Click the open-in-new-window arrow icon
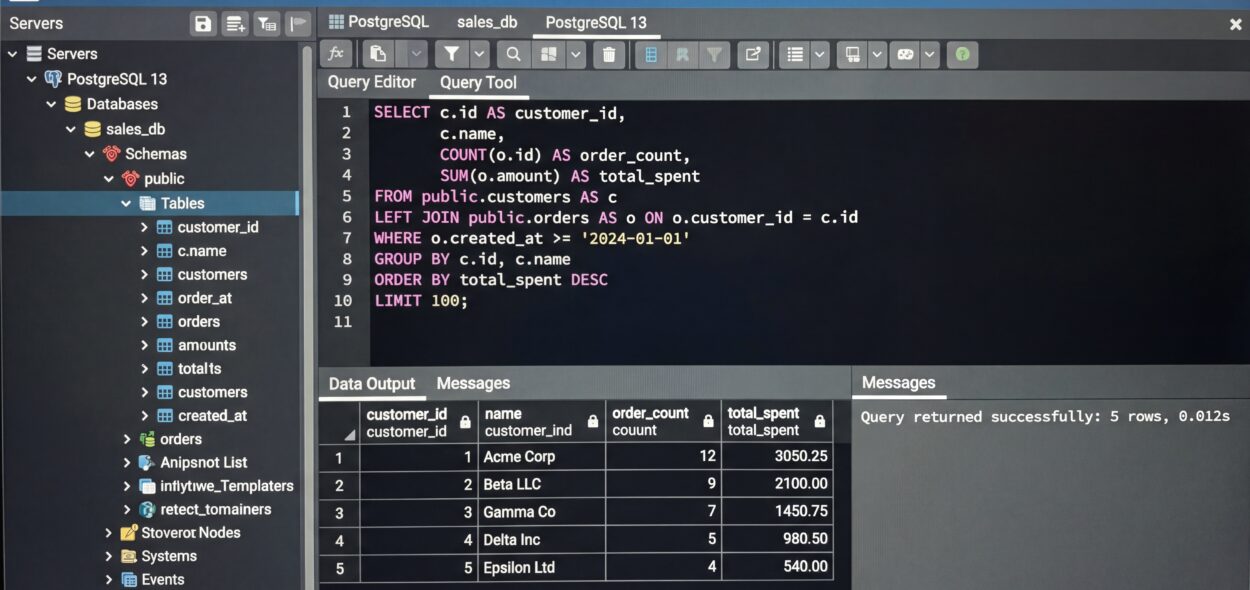The image size is (1250, 590). pos(753,55)
